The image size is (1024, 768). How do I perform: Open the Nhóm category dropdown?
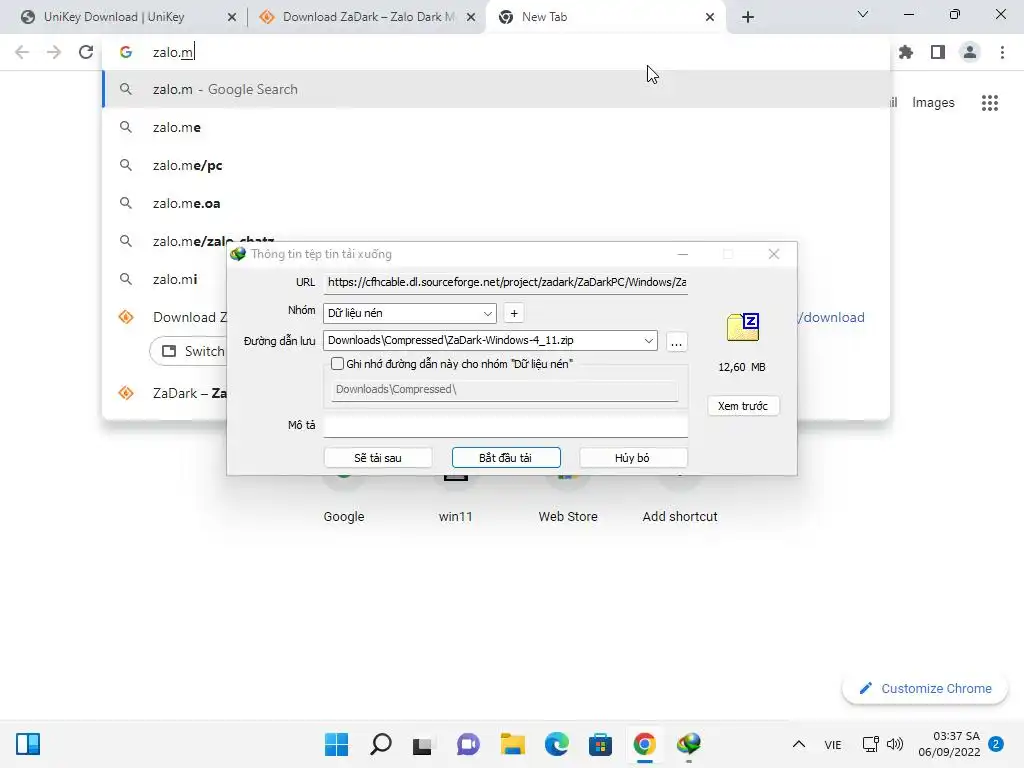(x=409, y=313)
